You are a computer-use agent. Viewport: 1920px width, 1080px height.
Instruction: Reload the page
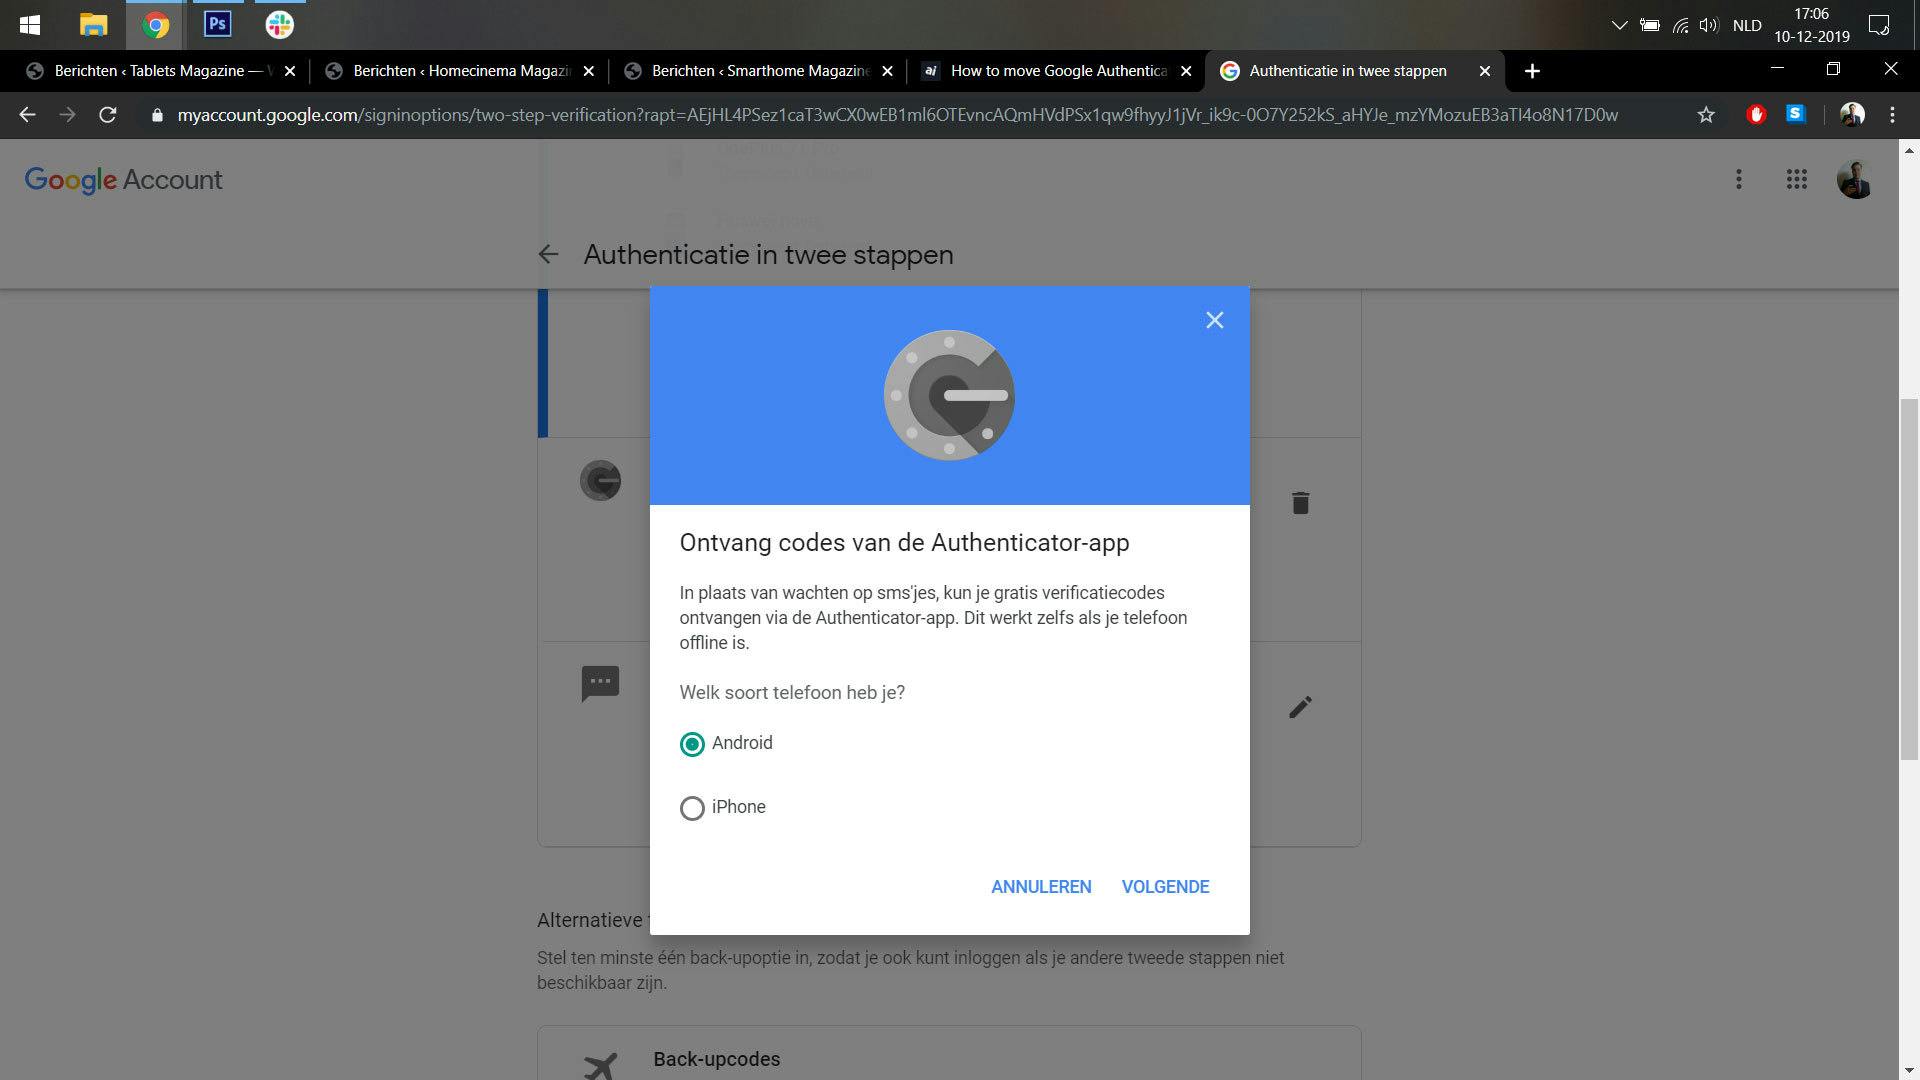click(x=108, y=115)
